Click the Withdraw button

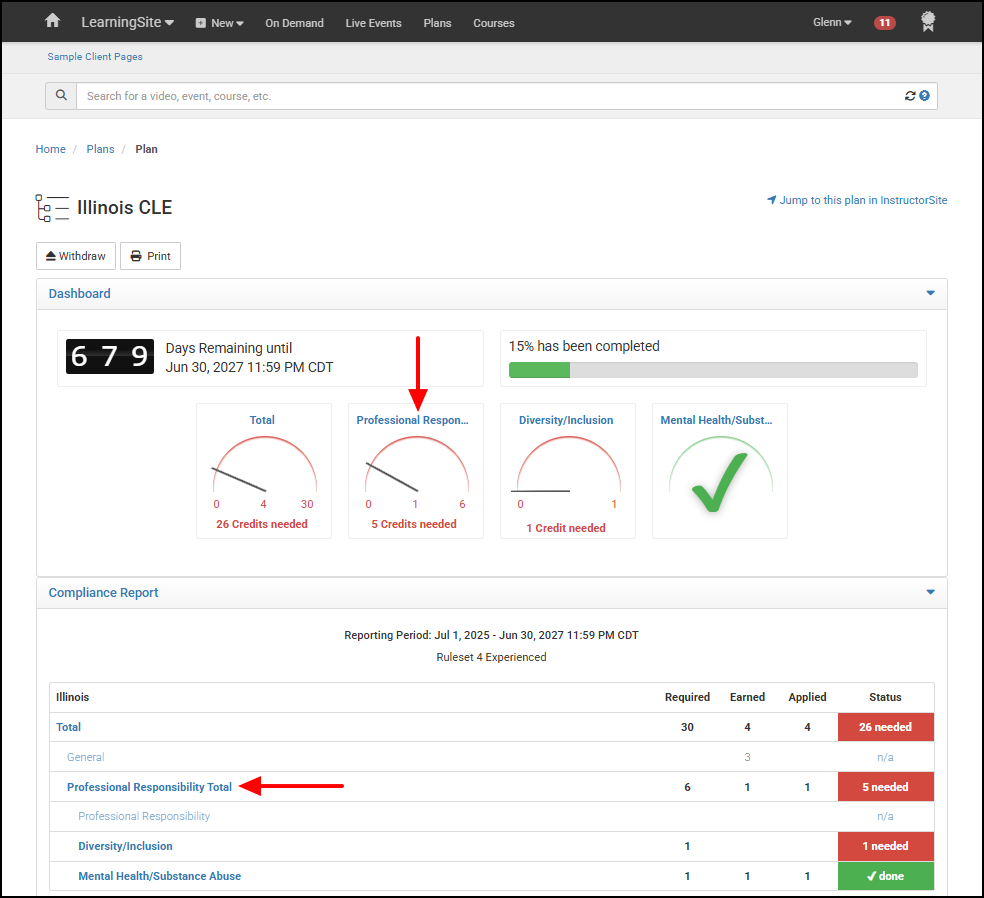(76, 256)
